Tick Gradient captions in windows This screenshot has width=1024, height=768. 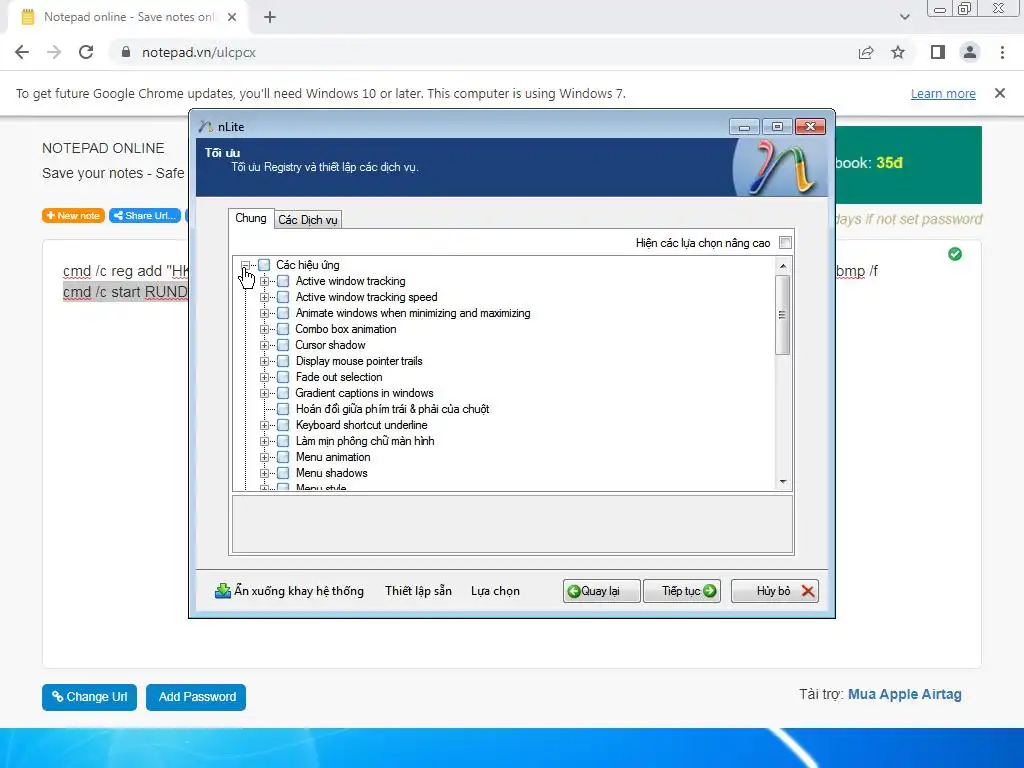click(x=283, y=393)
